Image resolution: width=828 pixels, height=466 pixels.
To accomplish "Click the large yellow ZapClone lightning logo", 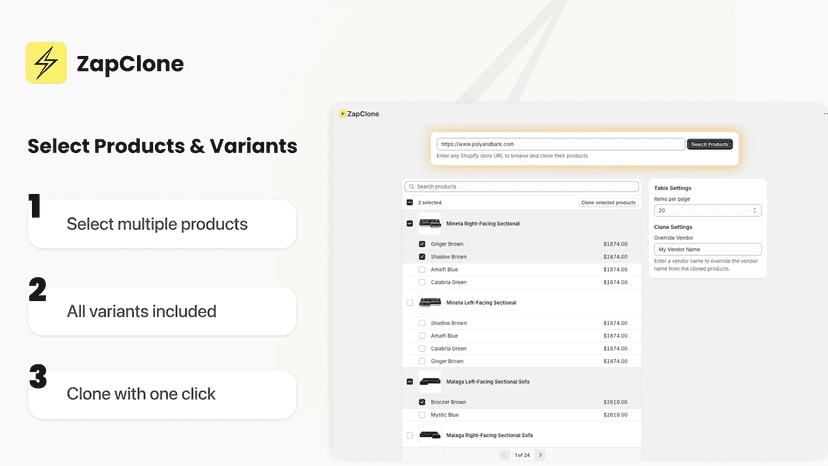I will 46,63.
